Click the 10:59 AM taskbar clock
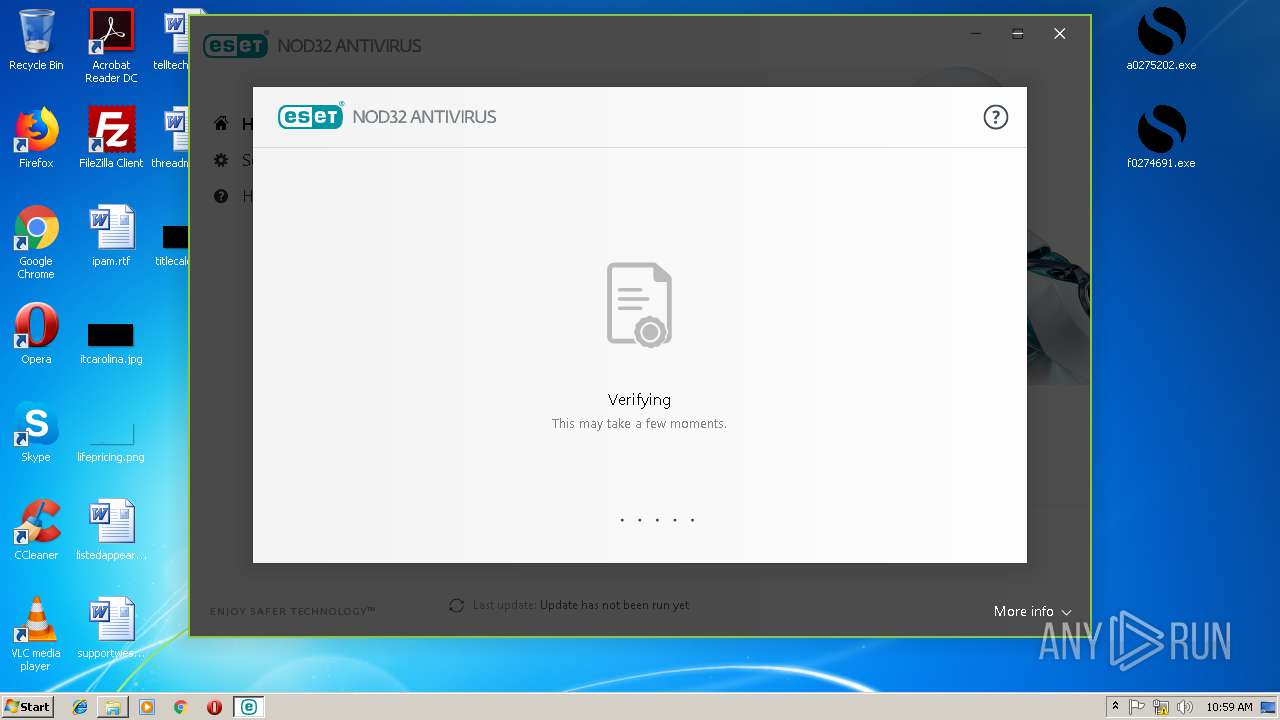The image size is (1280, 720). [1229, 707]
